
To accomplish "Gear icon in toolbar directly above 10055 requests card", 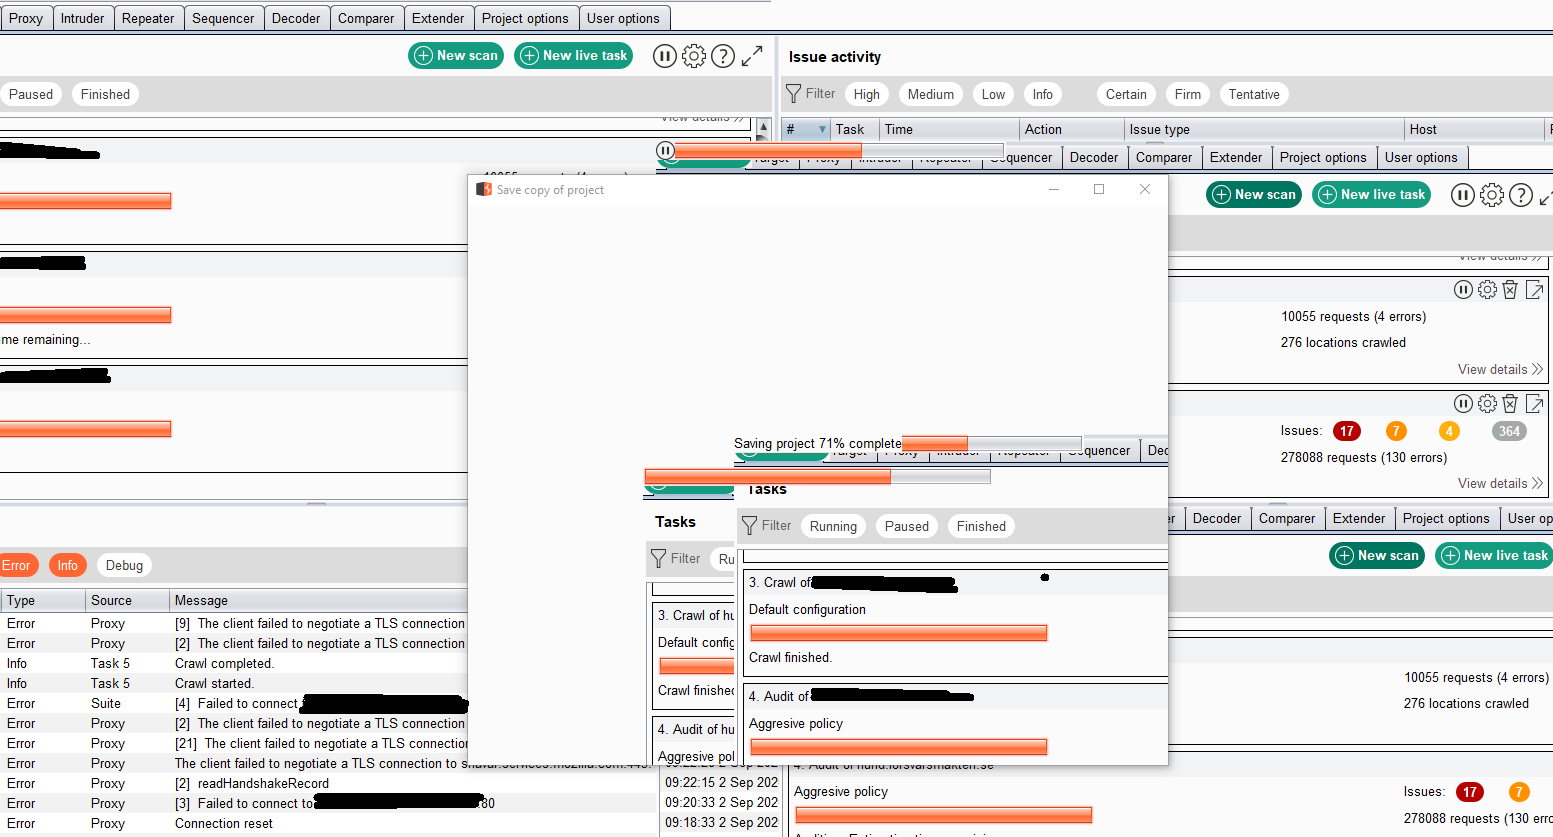I will (x=1492, y=195).
